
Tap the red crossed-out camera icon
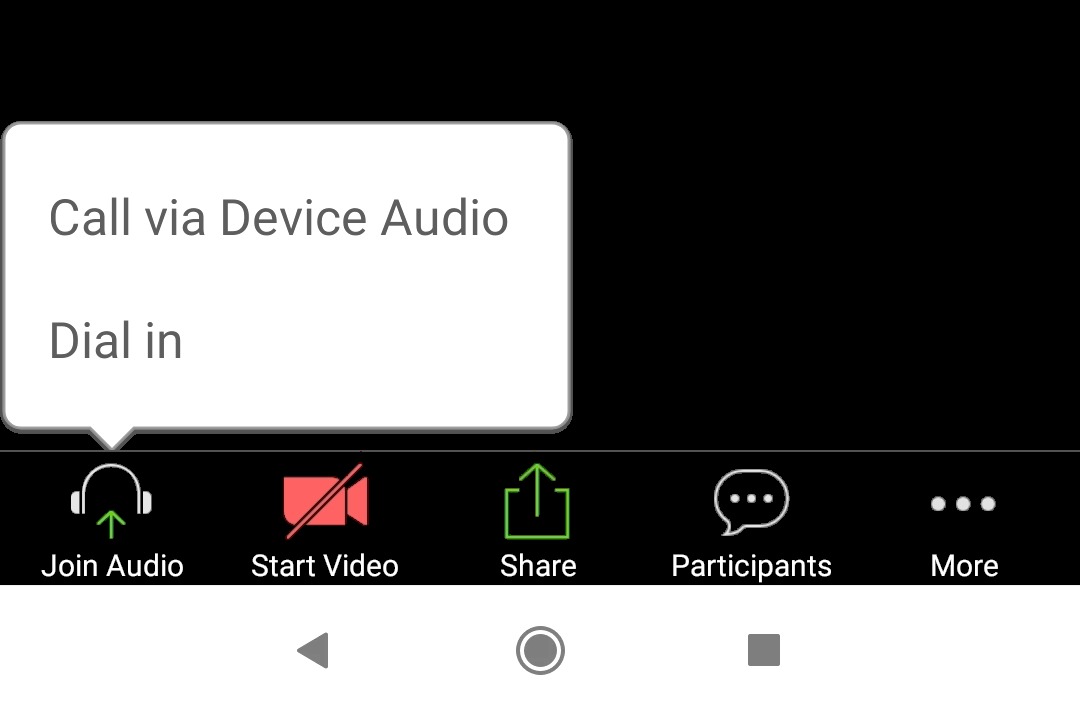(325, 501)
